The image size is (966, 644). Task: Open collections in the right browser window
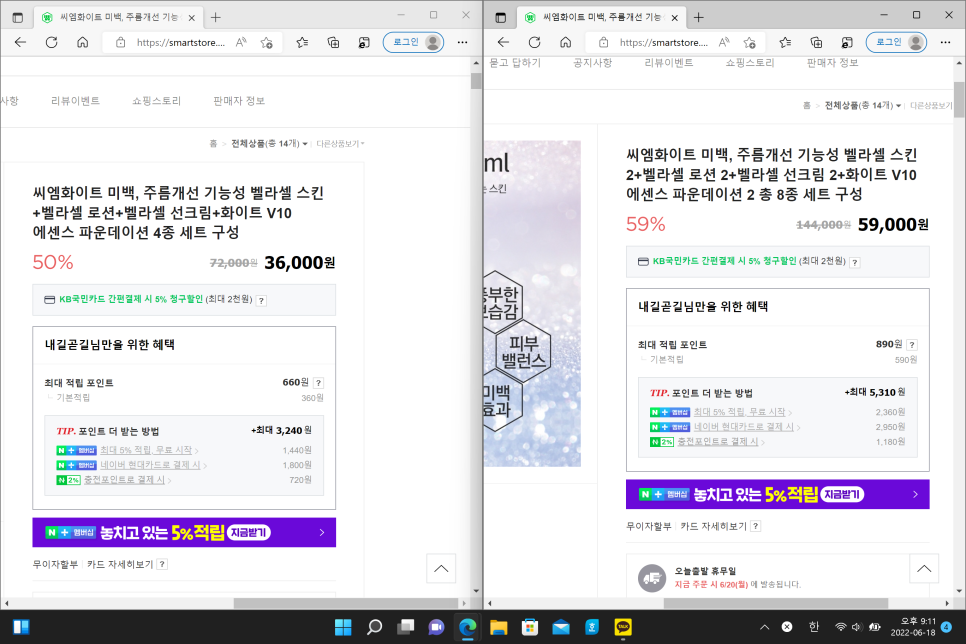pyautogui.click(x=816, y=43)
